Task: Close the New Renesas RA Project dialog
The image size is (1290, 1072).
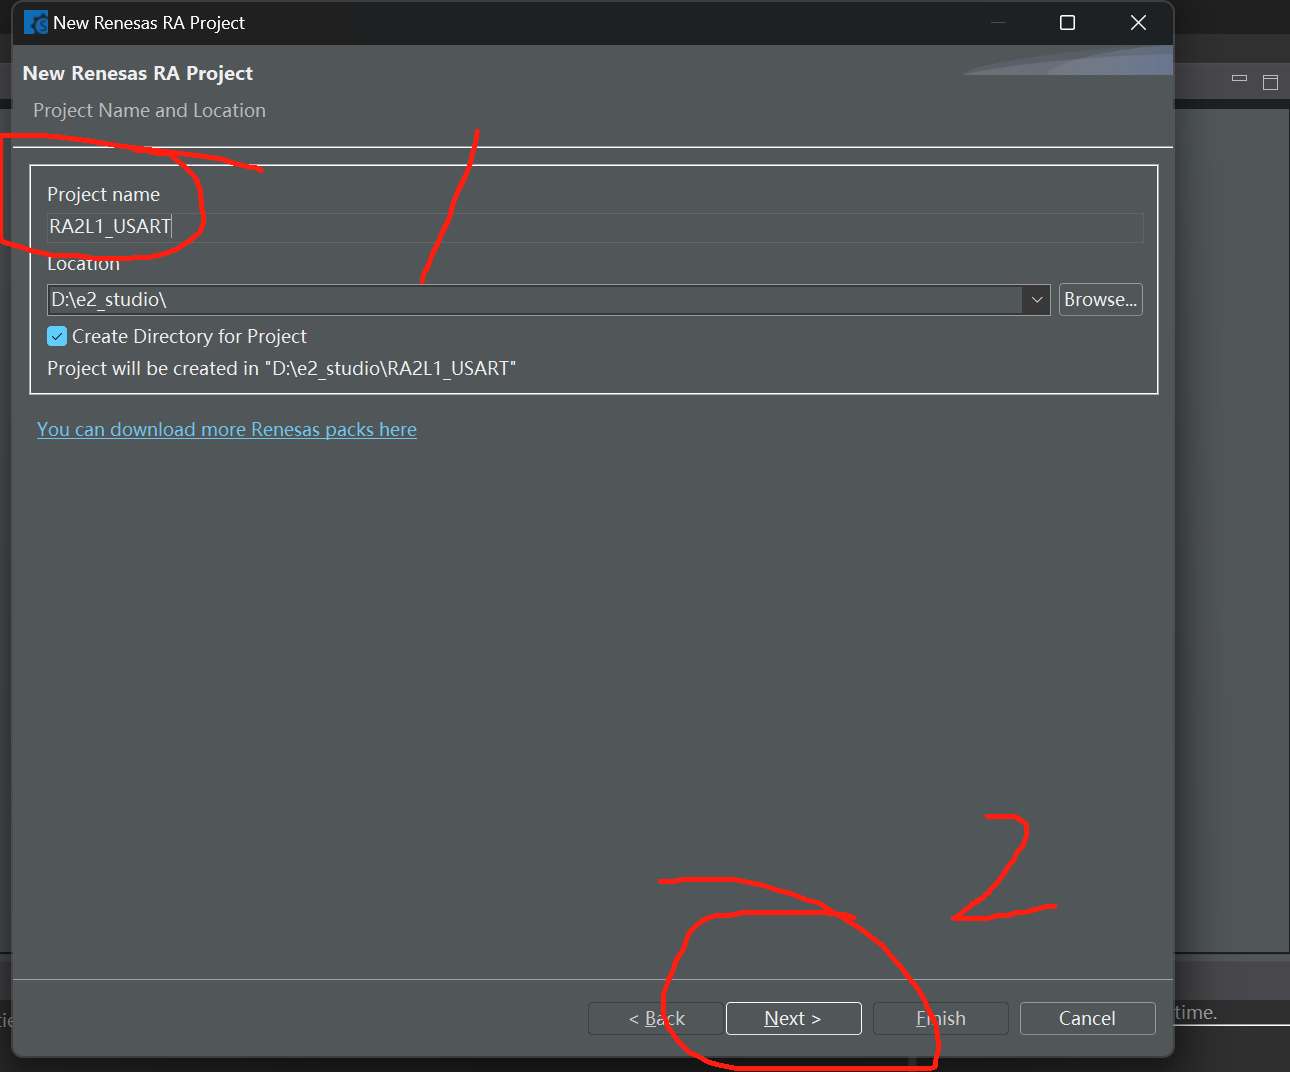Action: (1138, 22)
